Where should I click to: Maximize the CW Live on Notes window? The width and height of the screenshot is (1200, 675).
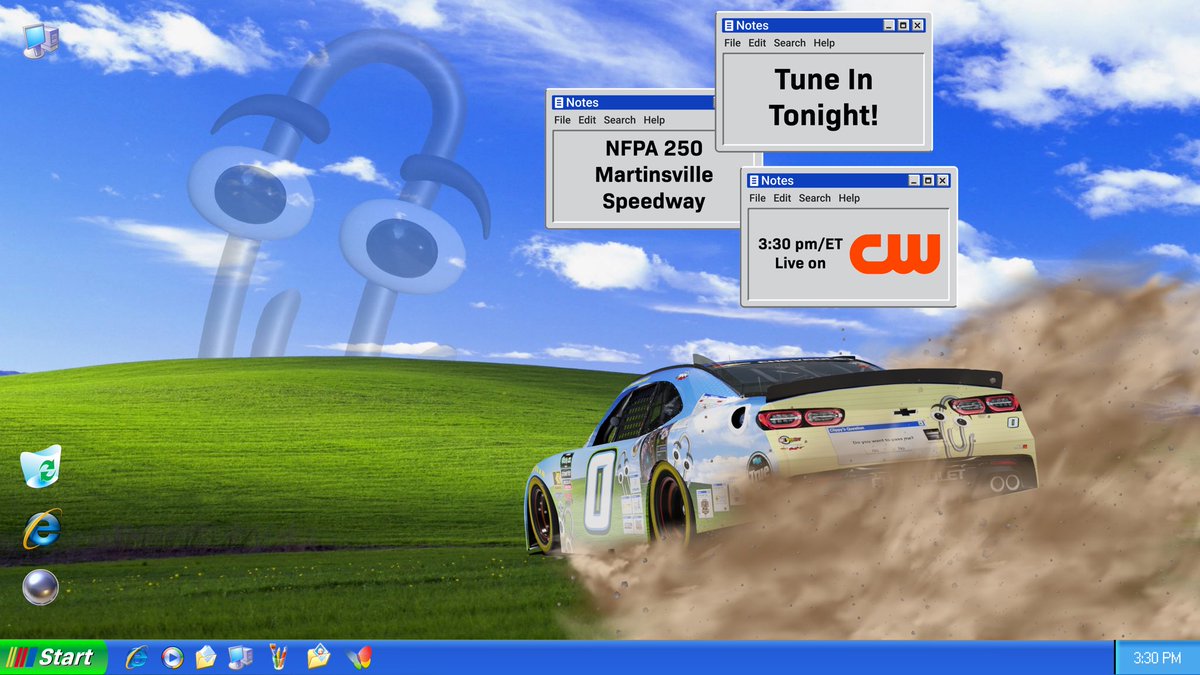928,180
